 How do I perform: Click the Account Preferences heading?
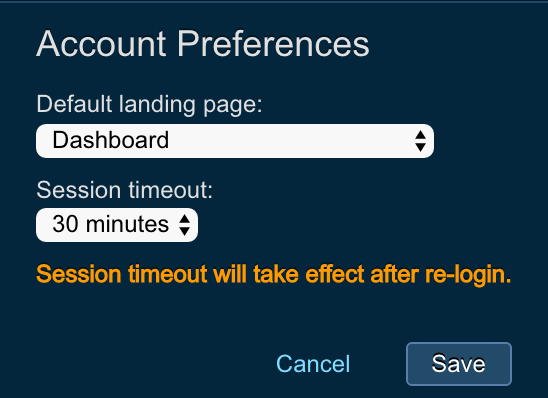[203, 44]
